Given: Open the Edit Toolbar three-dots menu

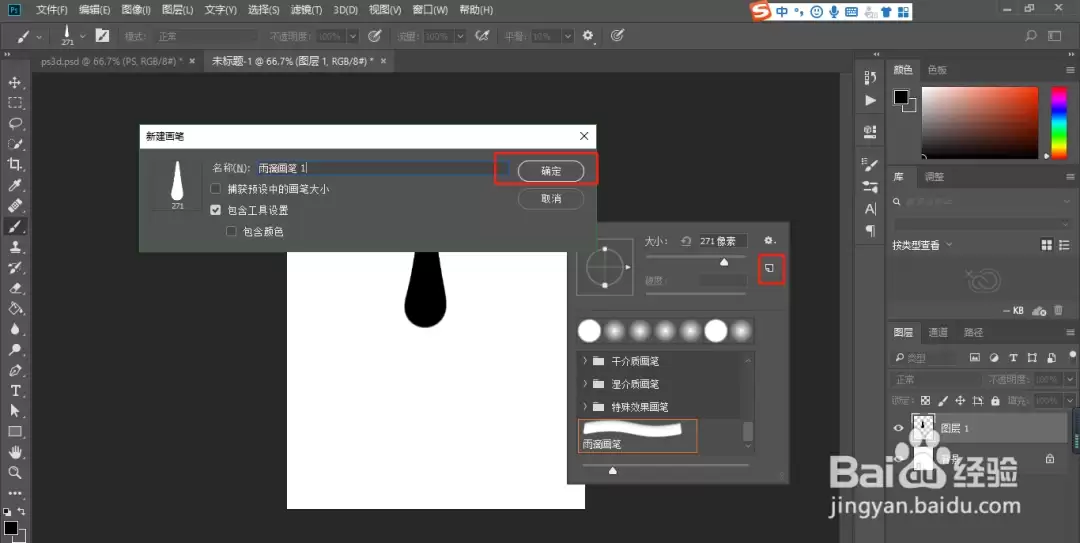Looking at the screenshot, I should coord(14,493).
